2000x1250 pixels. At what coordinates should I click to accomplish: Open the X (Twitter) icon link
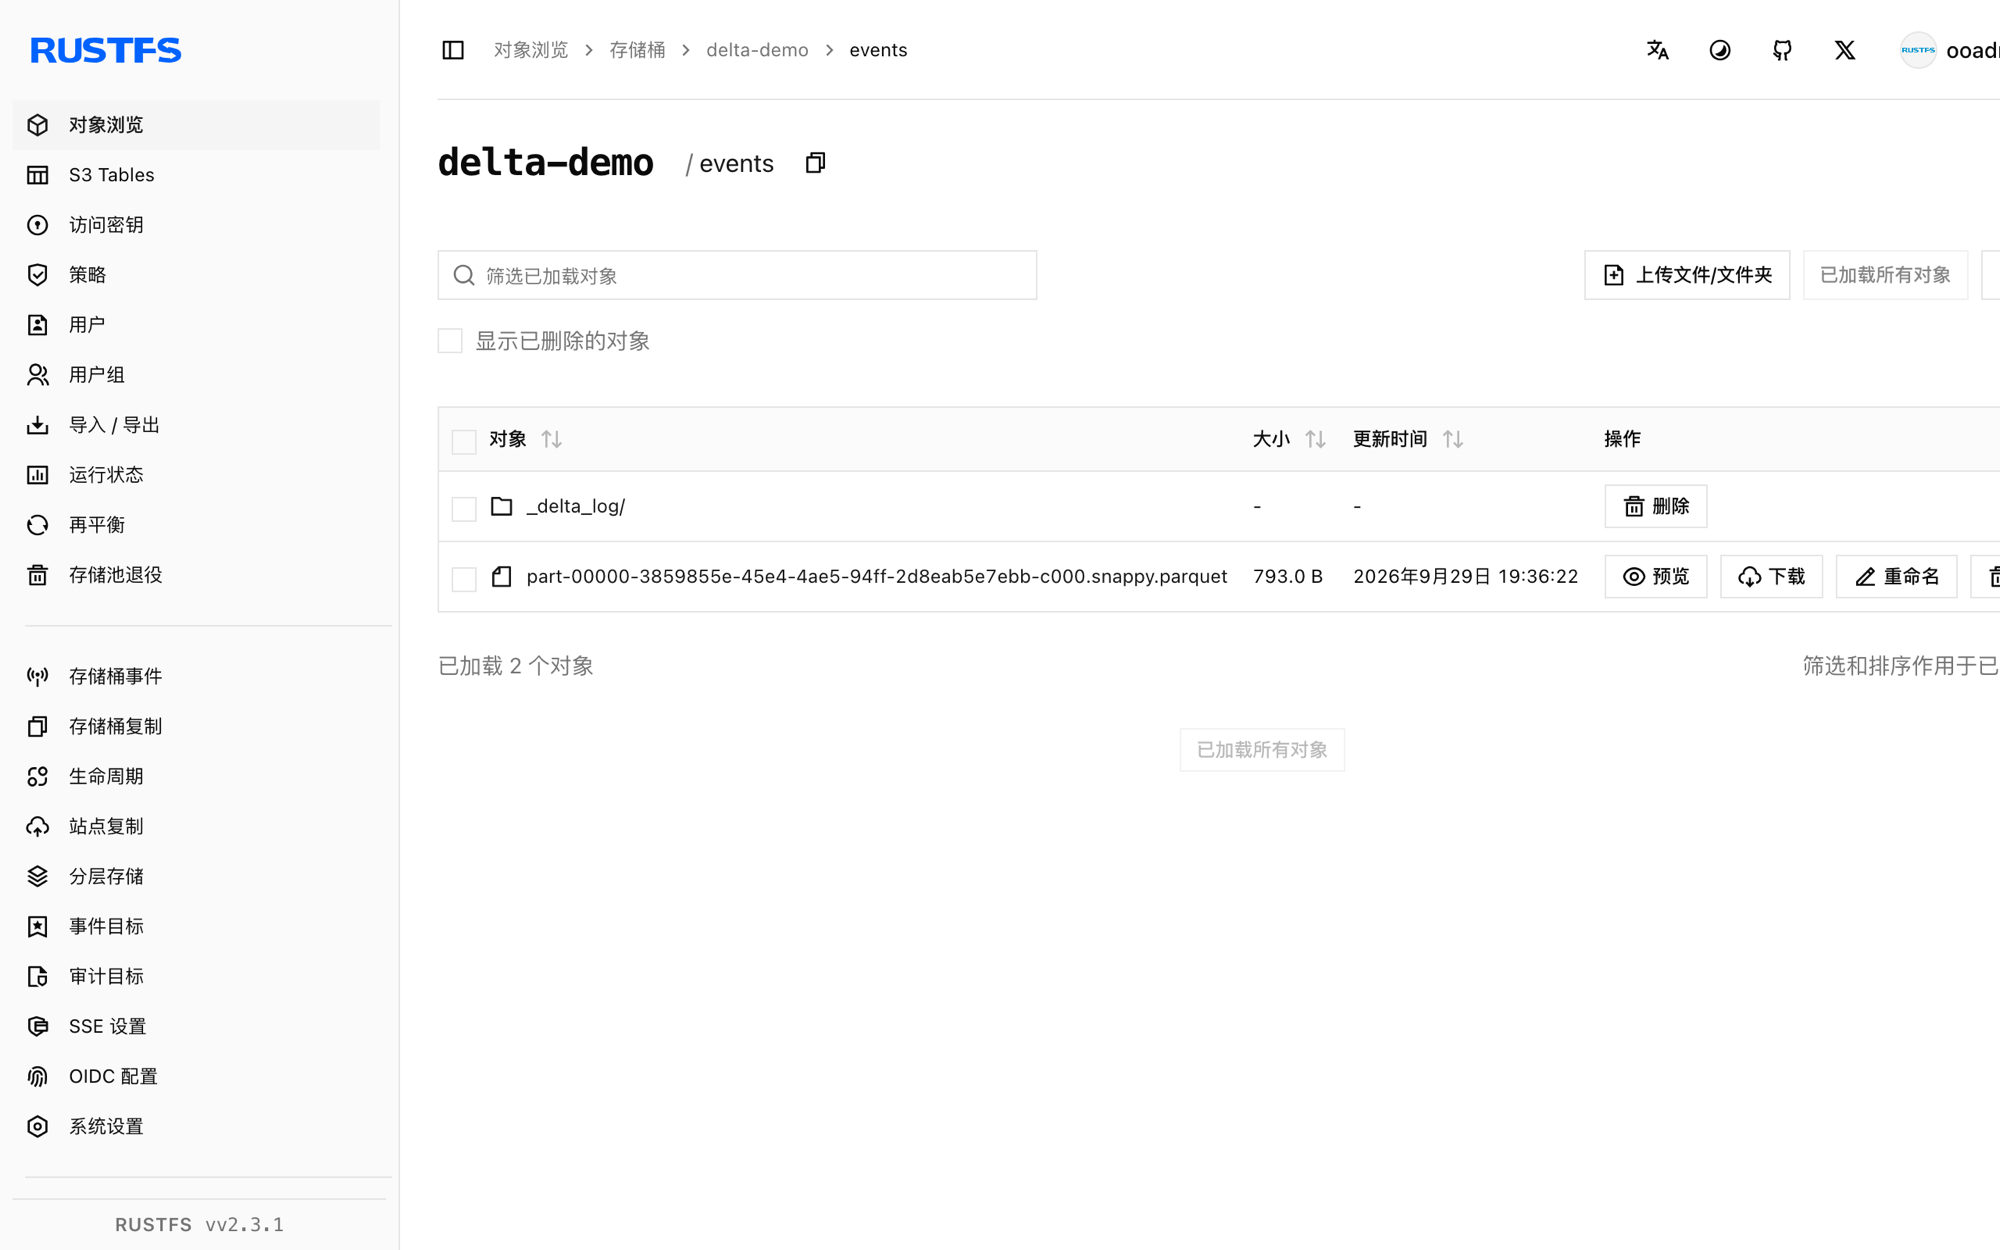tap(1845, 50)
